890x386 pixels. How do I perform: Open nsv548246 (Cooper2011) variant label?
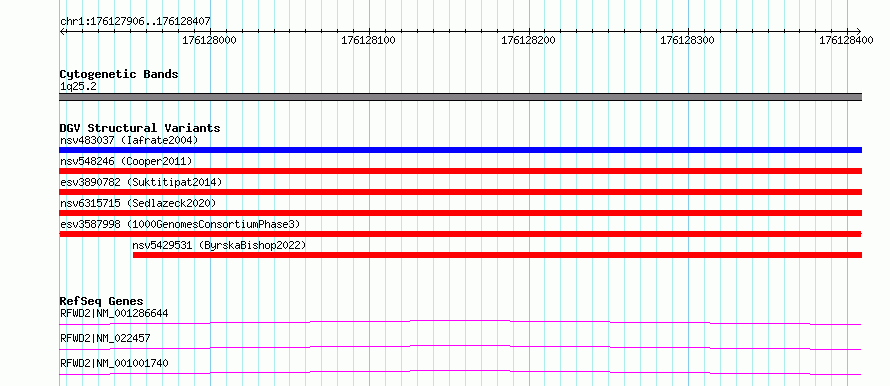click(x=126, y=161)
